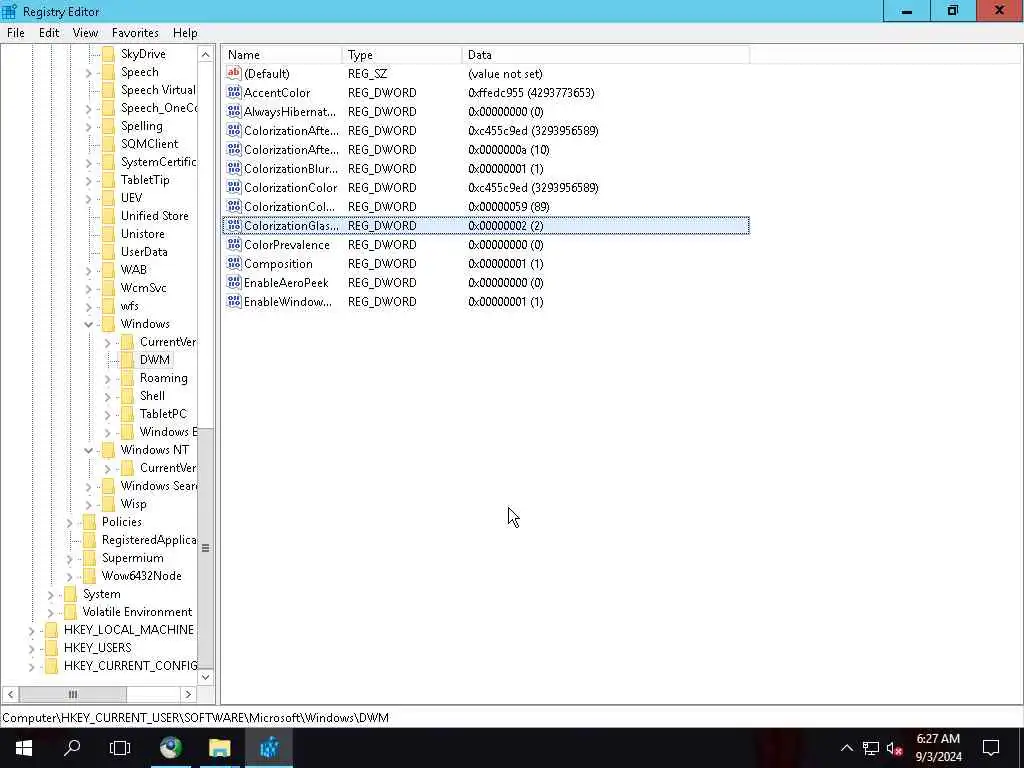This screenshot has width=1024, height=768.
Task: Click the EnableWindow... value icon
Action: (234, 302)
